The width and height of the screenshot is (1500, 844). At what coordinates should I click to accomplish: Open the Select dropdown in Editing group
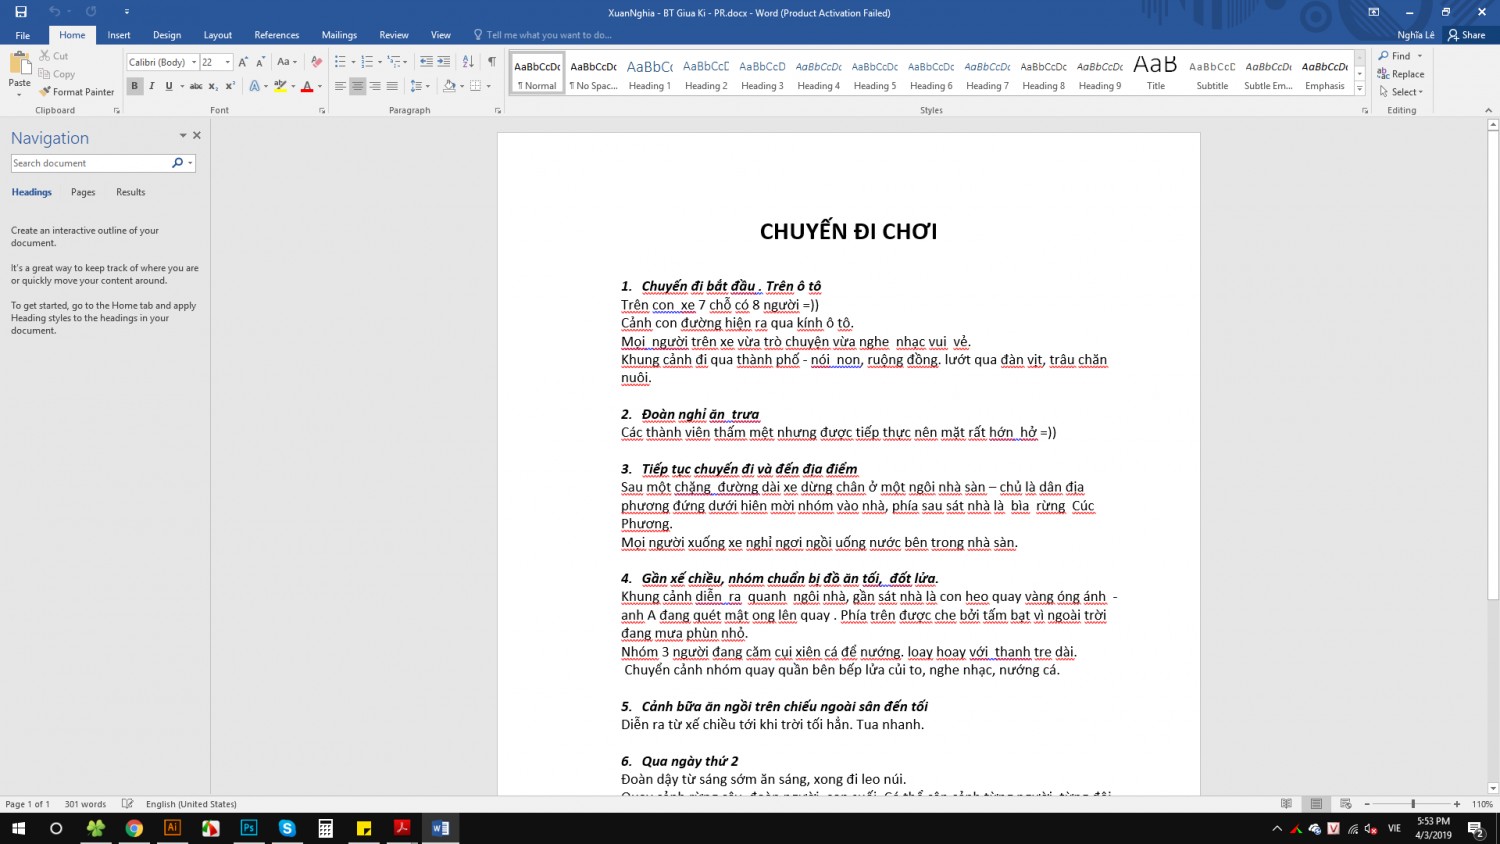[x=1400, y=92]
